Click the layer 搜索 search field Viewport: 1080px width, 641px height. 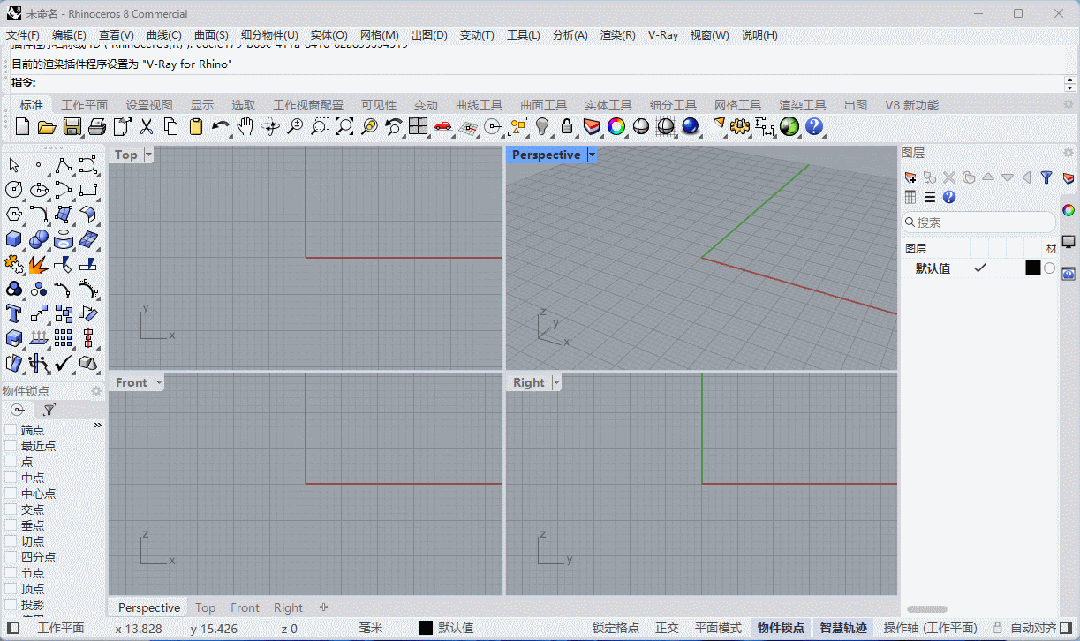tap(978, 222)
